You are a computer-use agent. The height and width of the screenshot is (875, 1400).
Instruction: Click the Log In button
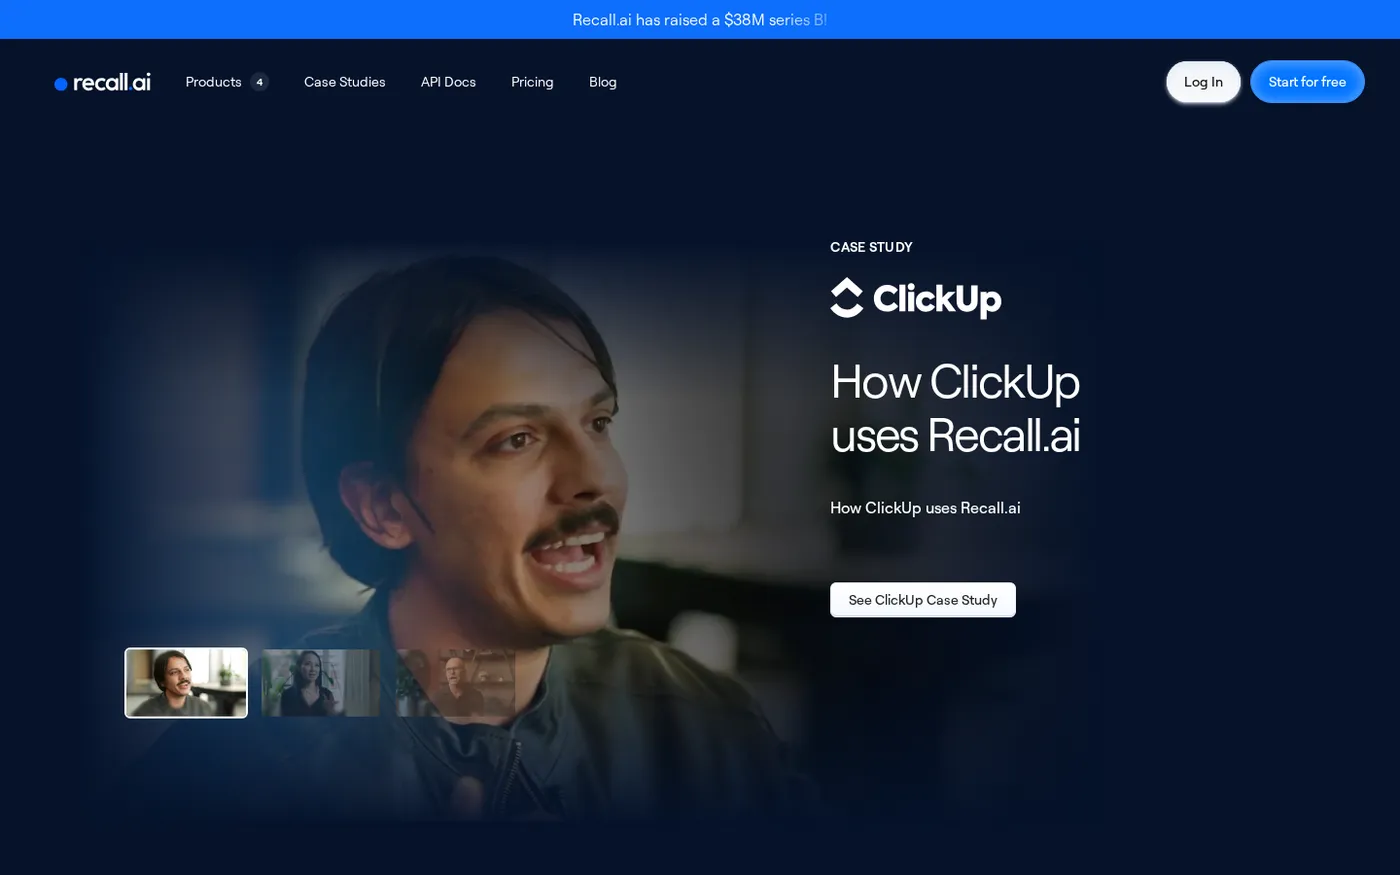pos(1203,82)
